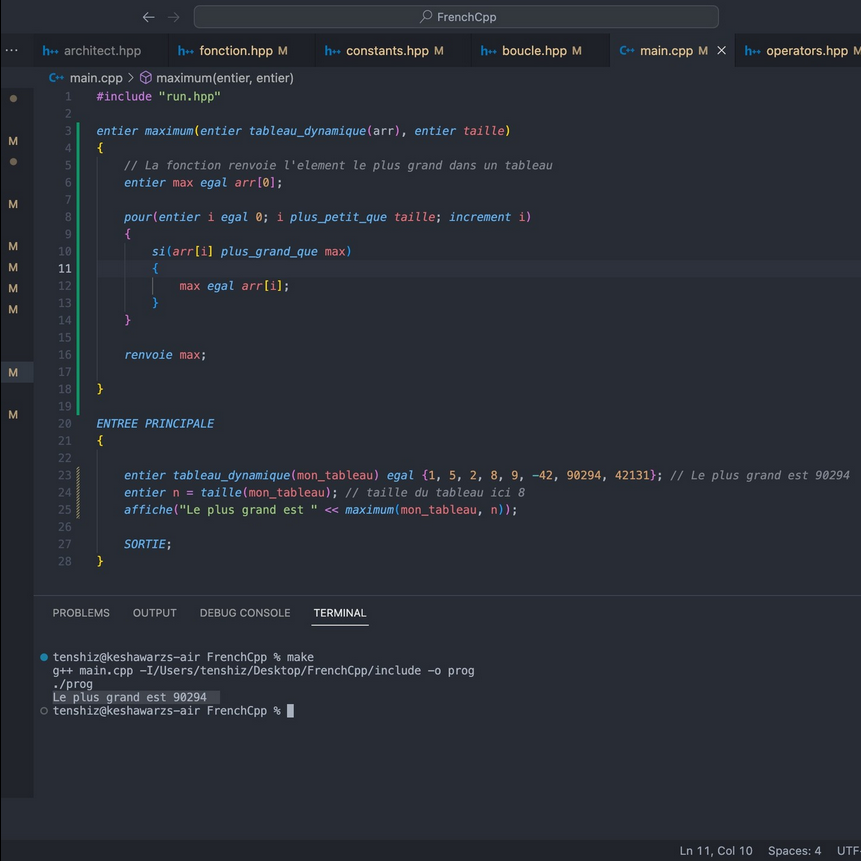The image size is (861, 861).
Task: Expand the main.cpp breadcrumb dropdown
Action: click(96, 78)
